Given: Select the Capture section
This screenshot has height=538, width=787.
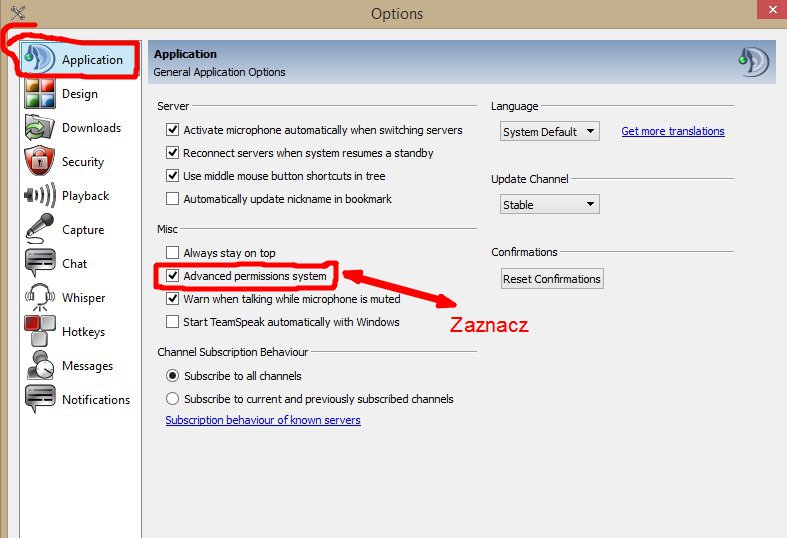Looking at the screenshot, I should click(x=79, y=230).
